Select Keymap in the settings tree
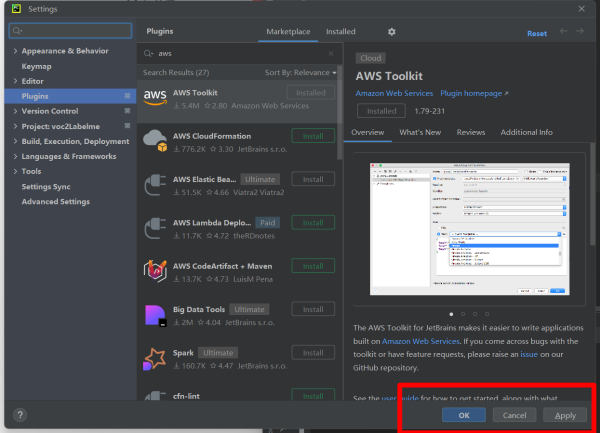Screen dimensions: 600x433 pos(36,65)
